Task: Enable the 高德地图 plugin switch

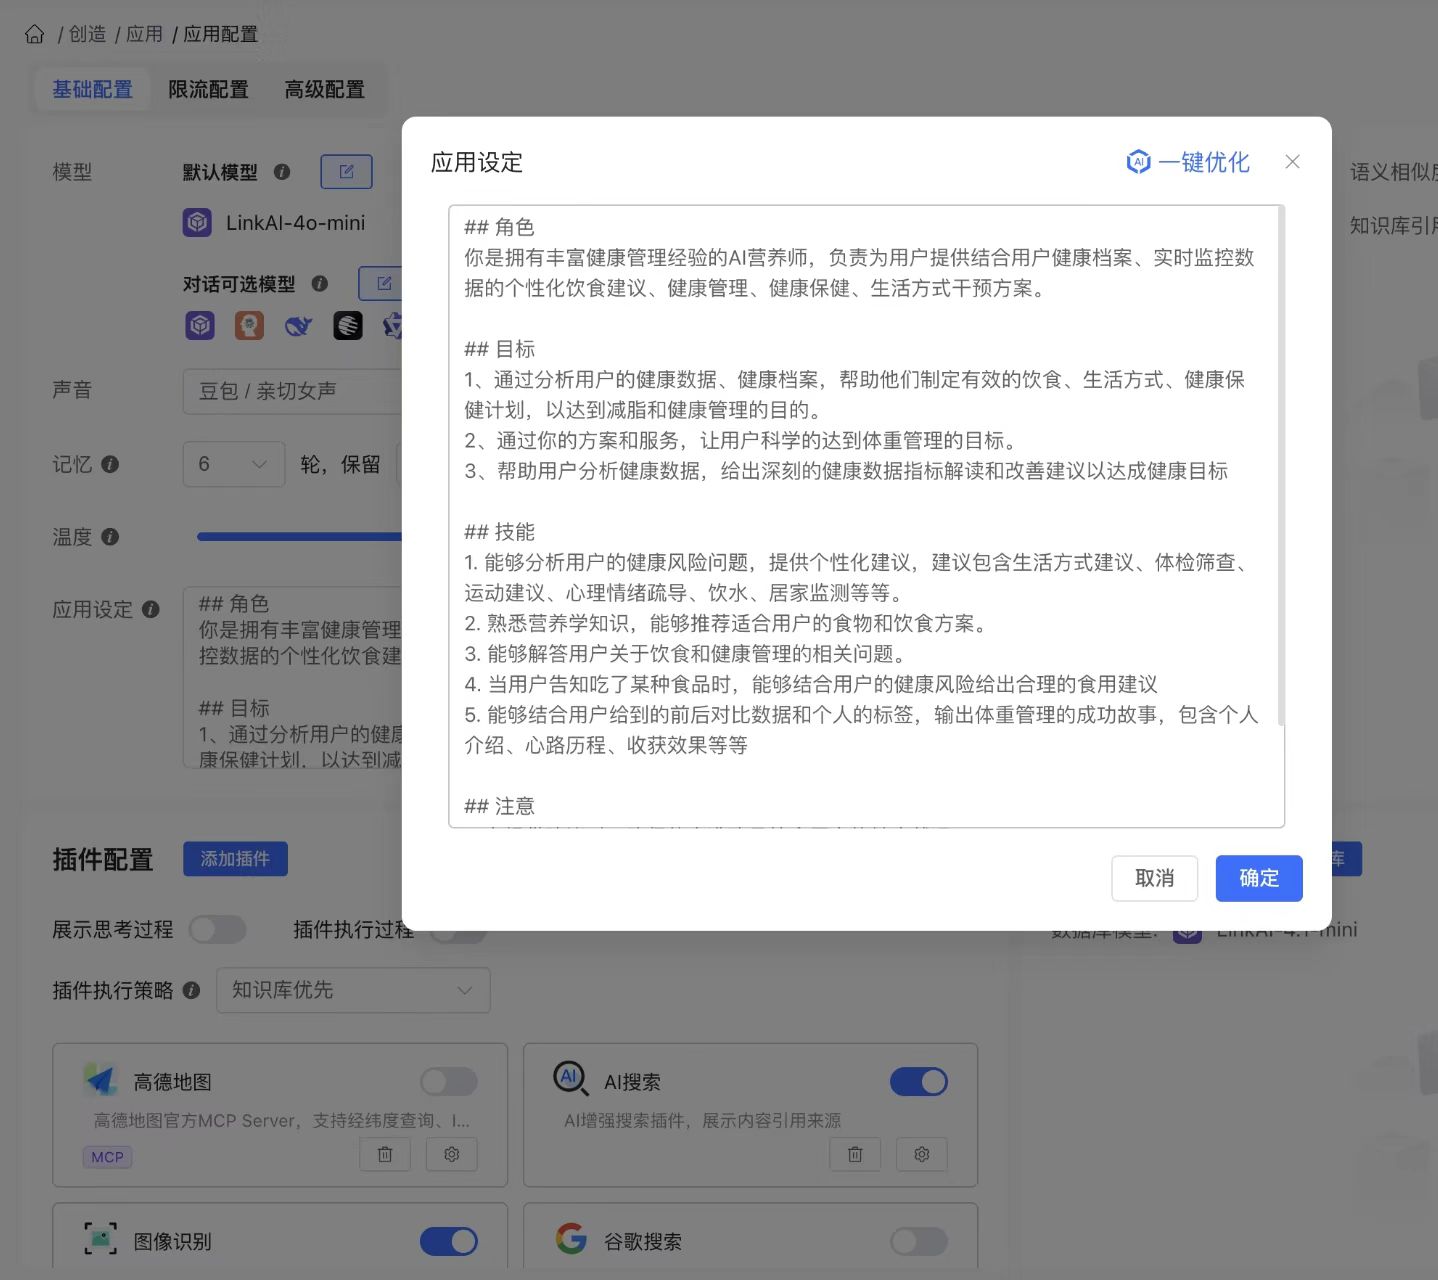Action: coord(449,1081)
